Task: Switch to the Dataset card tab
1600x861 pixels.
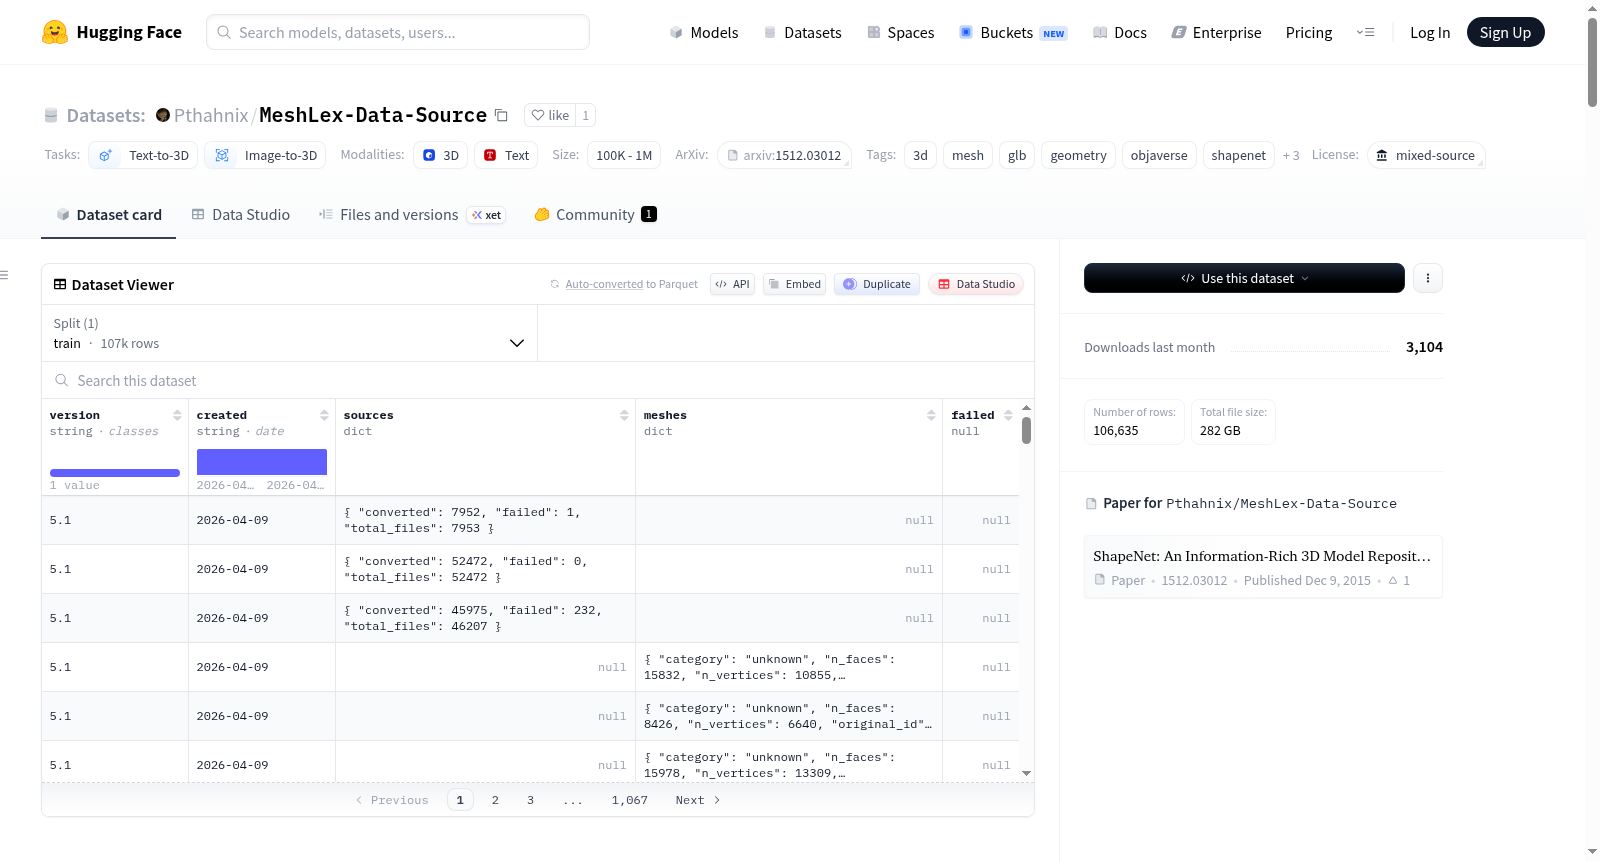Action: tap(109, 215)
